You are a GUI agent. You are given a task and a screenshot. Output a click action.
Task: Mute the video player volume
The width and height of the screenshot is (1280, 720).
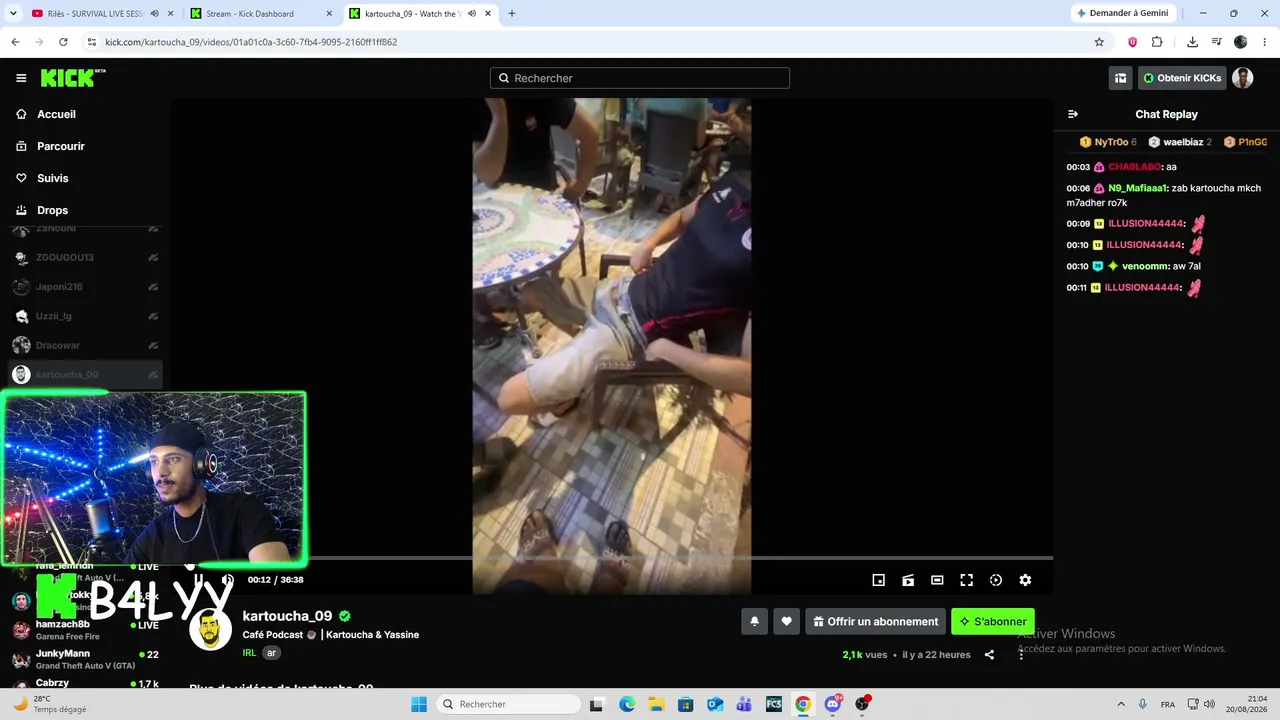(x=228, y=580)
